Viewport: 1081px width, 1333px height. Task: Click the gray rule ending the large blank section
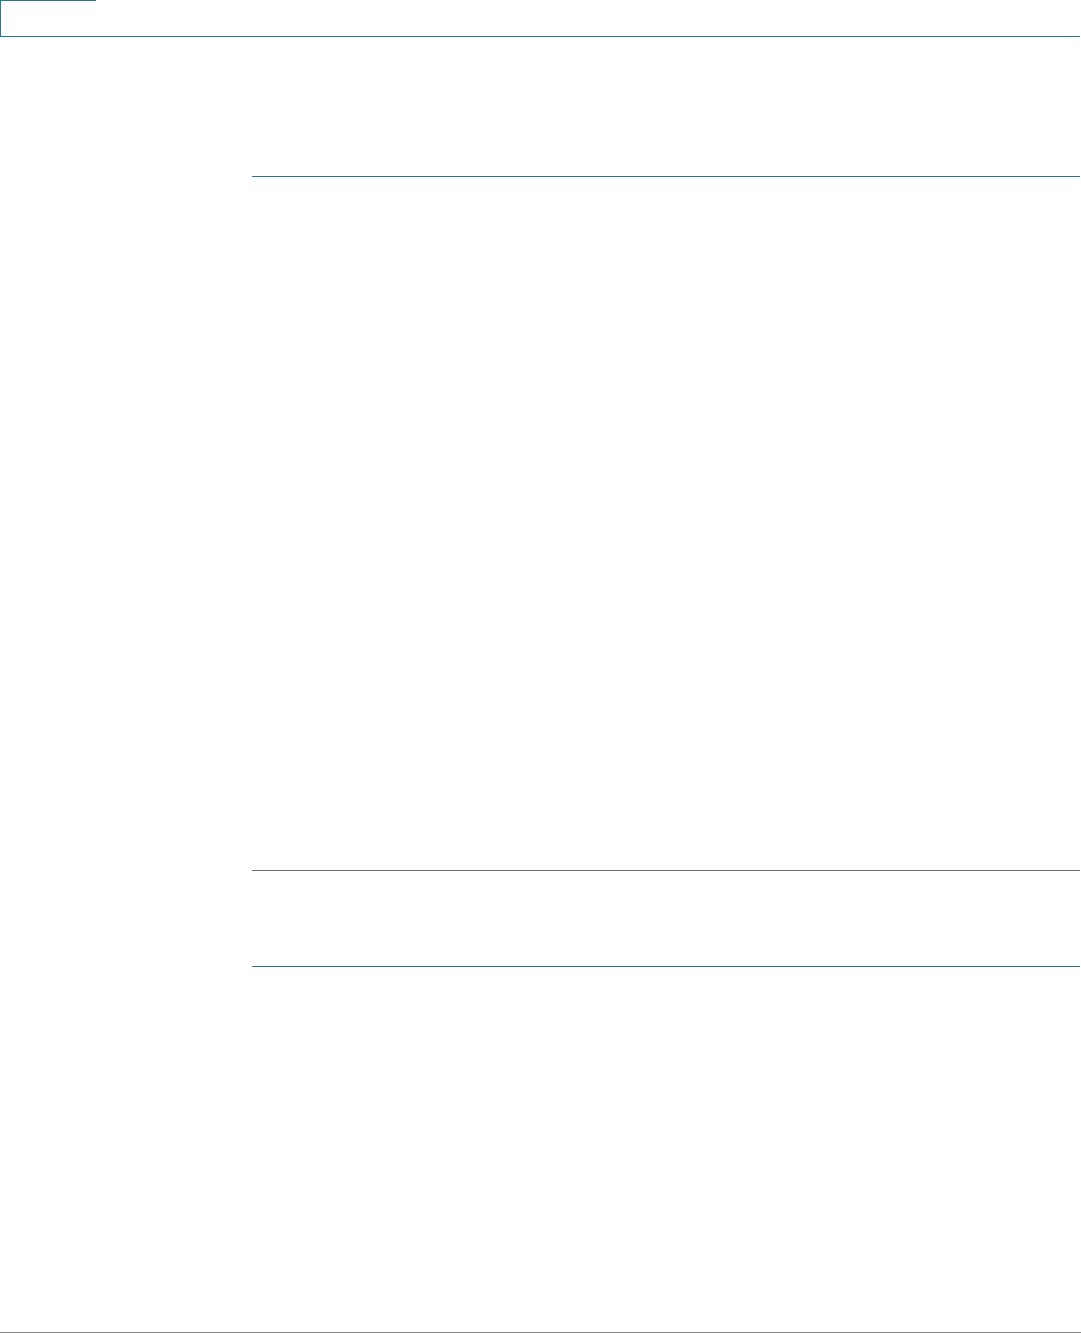pos(665,871)
